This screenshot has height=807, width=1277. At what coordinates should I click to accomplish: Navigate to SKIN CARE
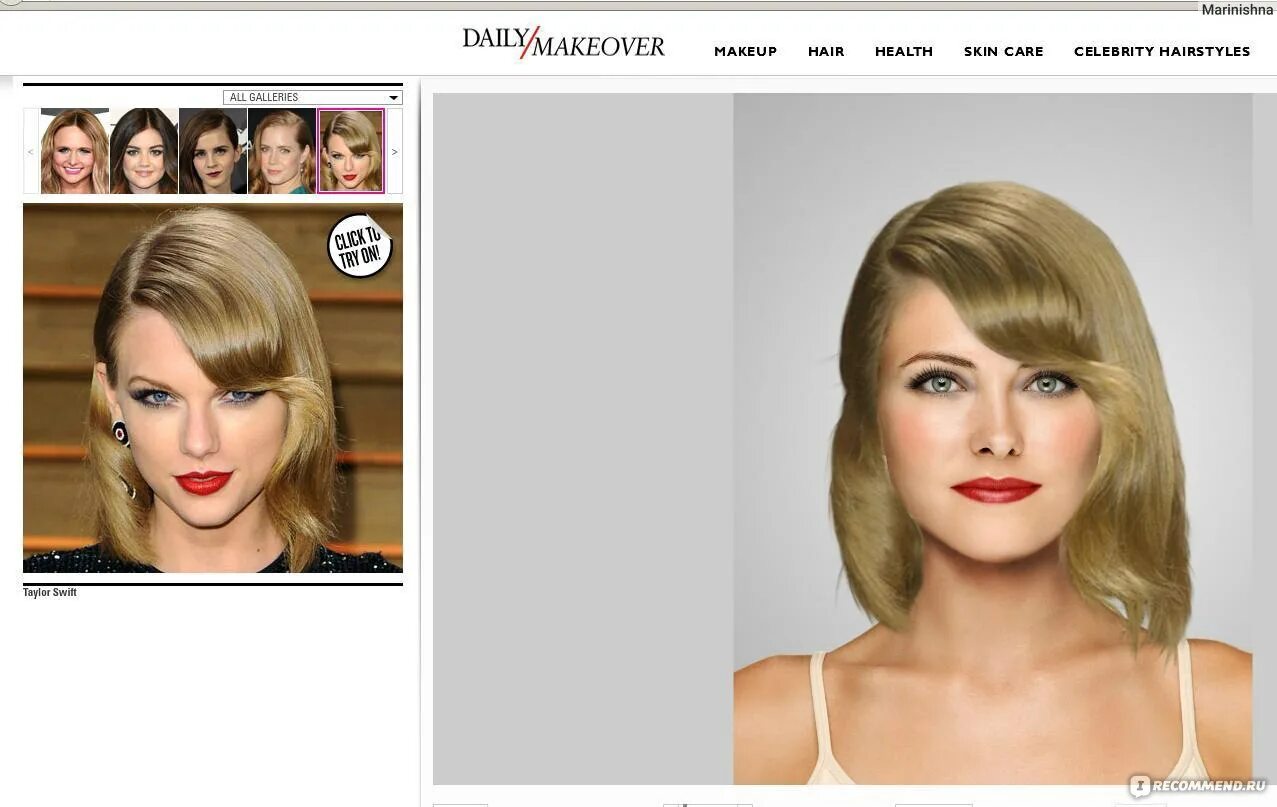click(1003, 51)
